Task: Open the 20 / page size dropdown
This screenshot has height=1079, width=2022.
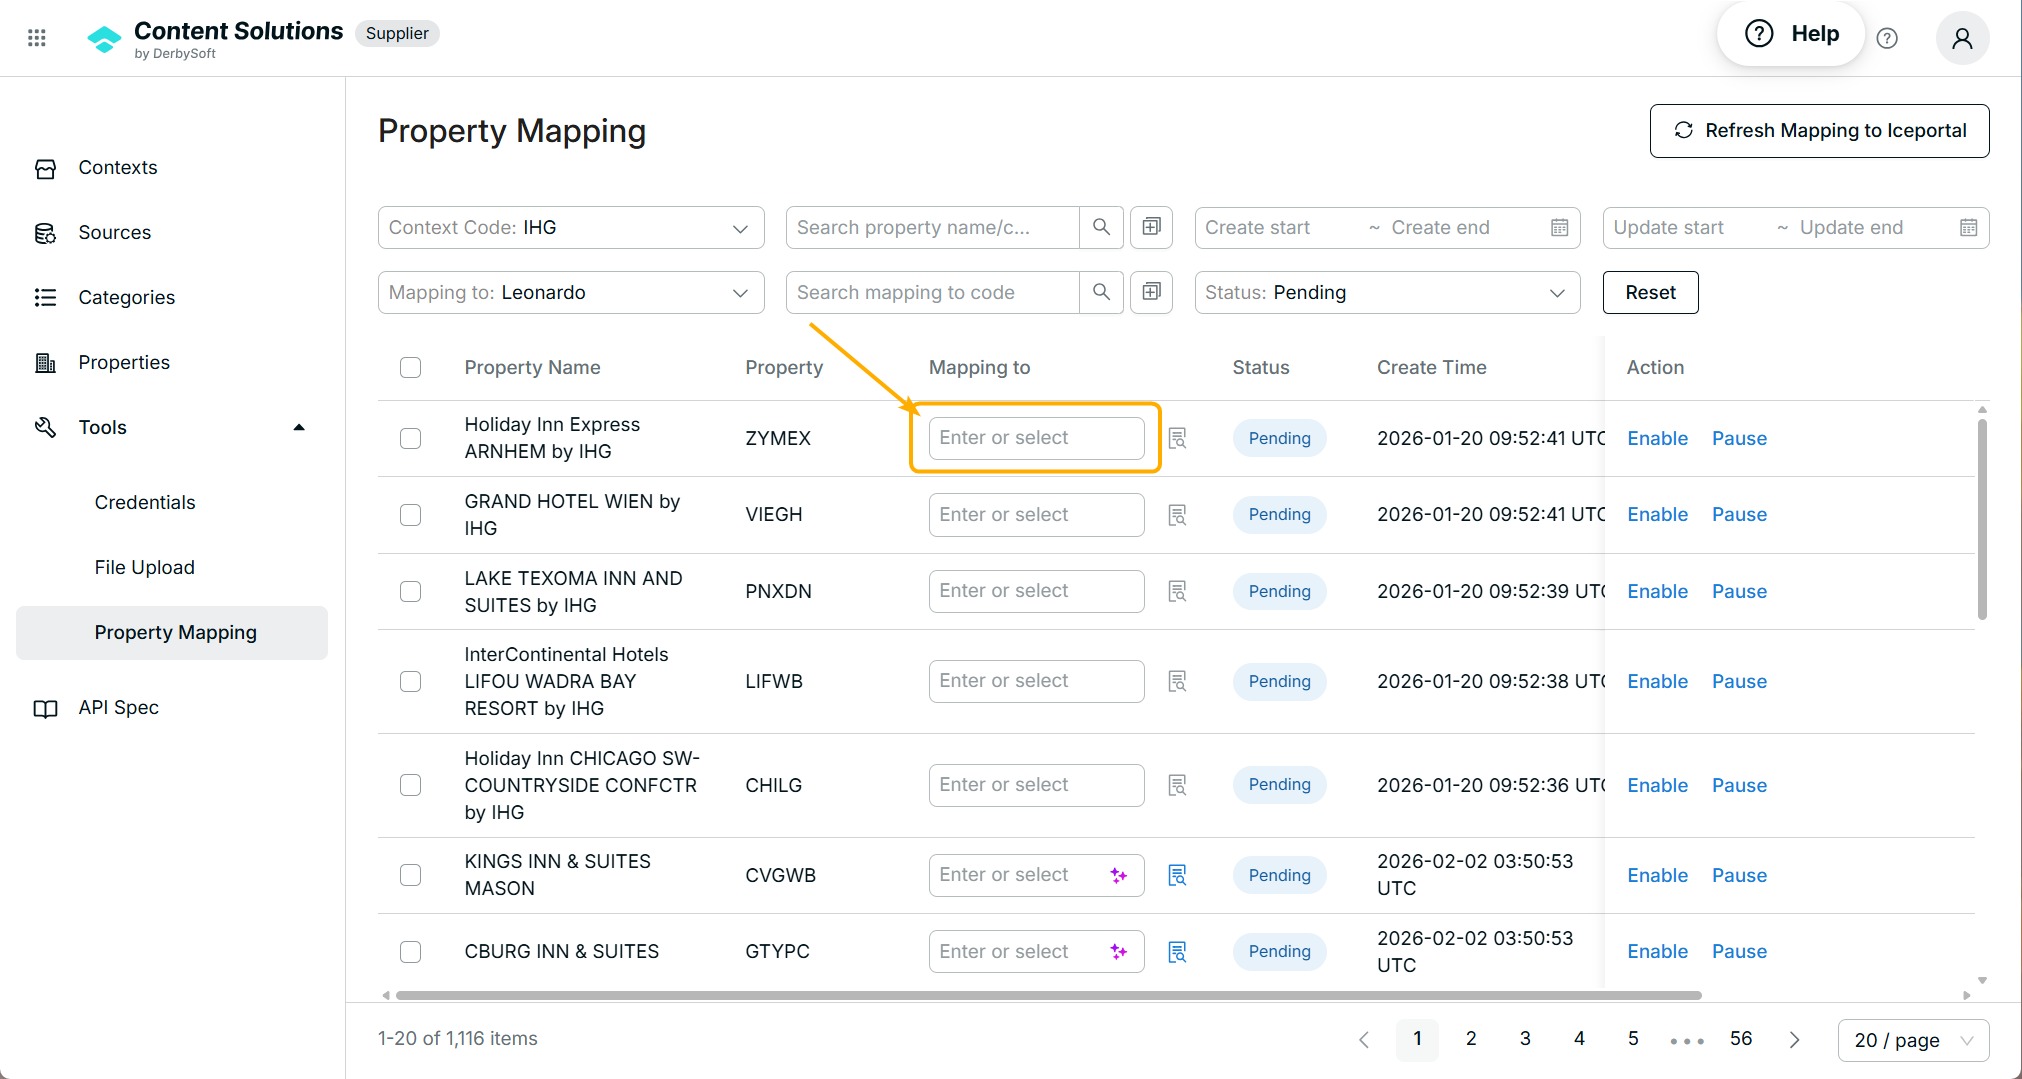Action: pos(1913,1040)
